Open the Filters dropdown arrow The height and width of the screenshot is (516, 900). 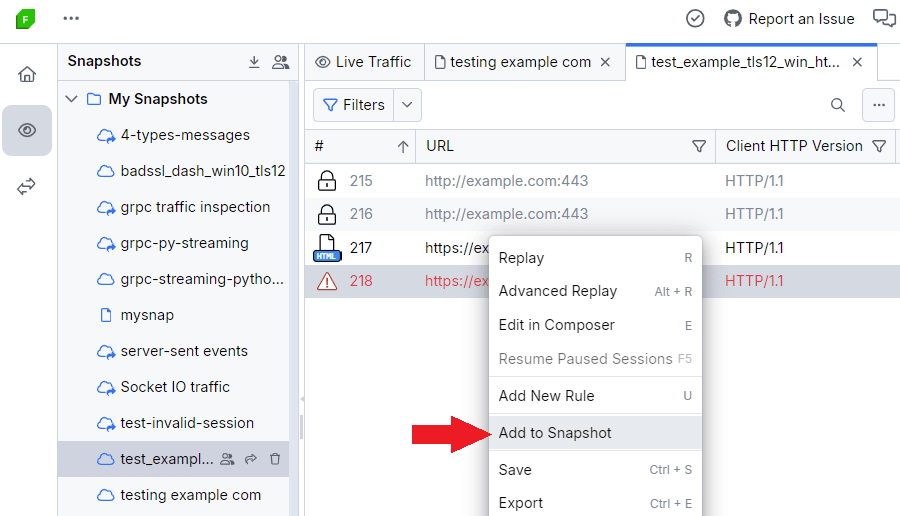coord(407,105)
